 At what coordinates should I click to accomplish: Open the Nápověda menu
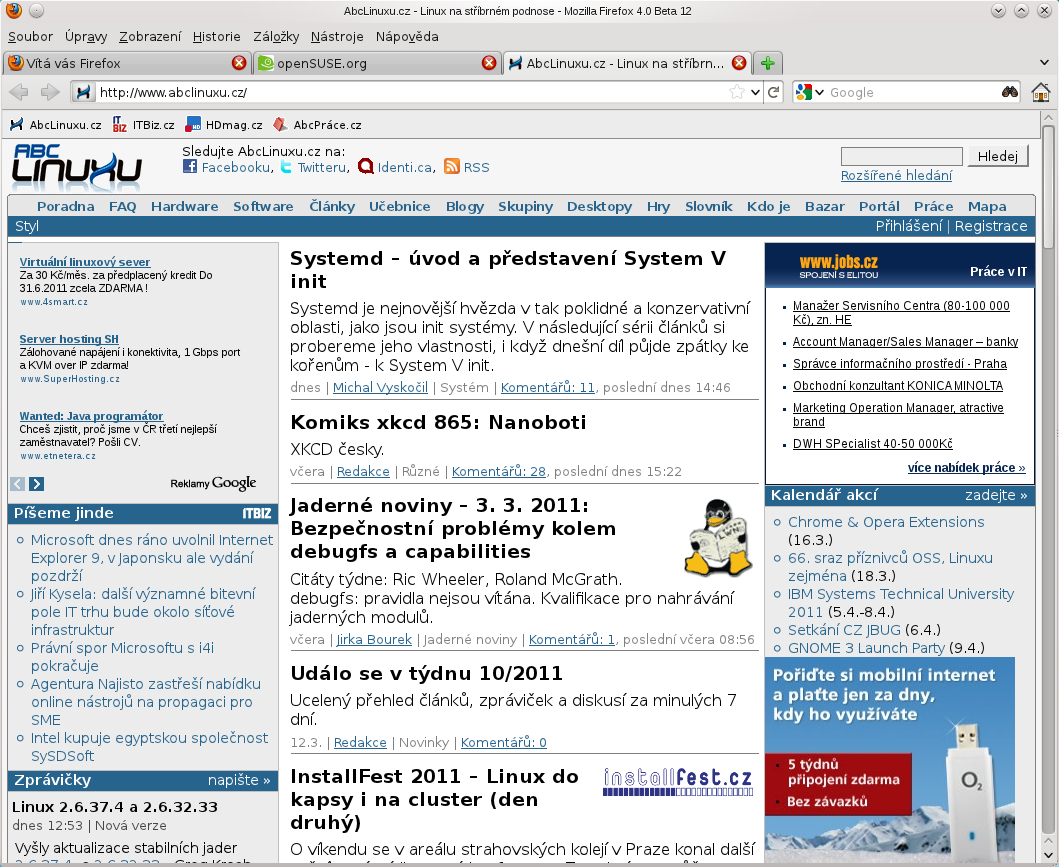tap(407, 36)
